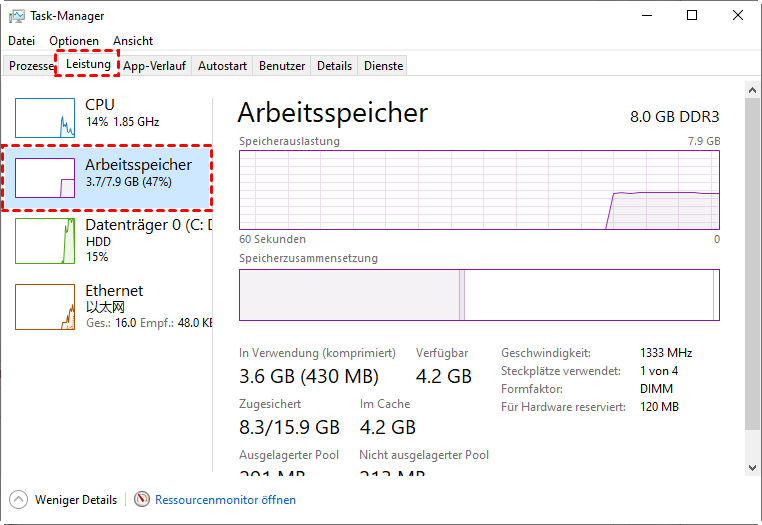Open the Datei menu
The height and width of the screenshot is (525, 762).
tap(22, 41)
